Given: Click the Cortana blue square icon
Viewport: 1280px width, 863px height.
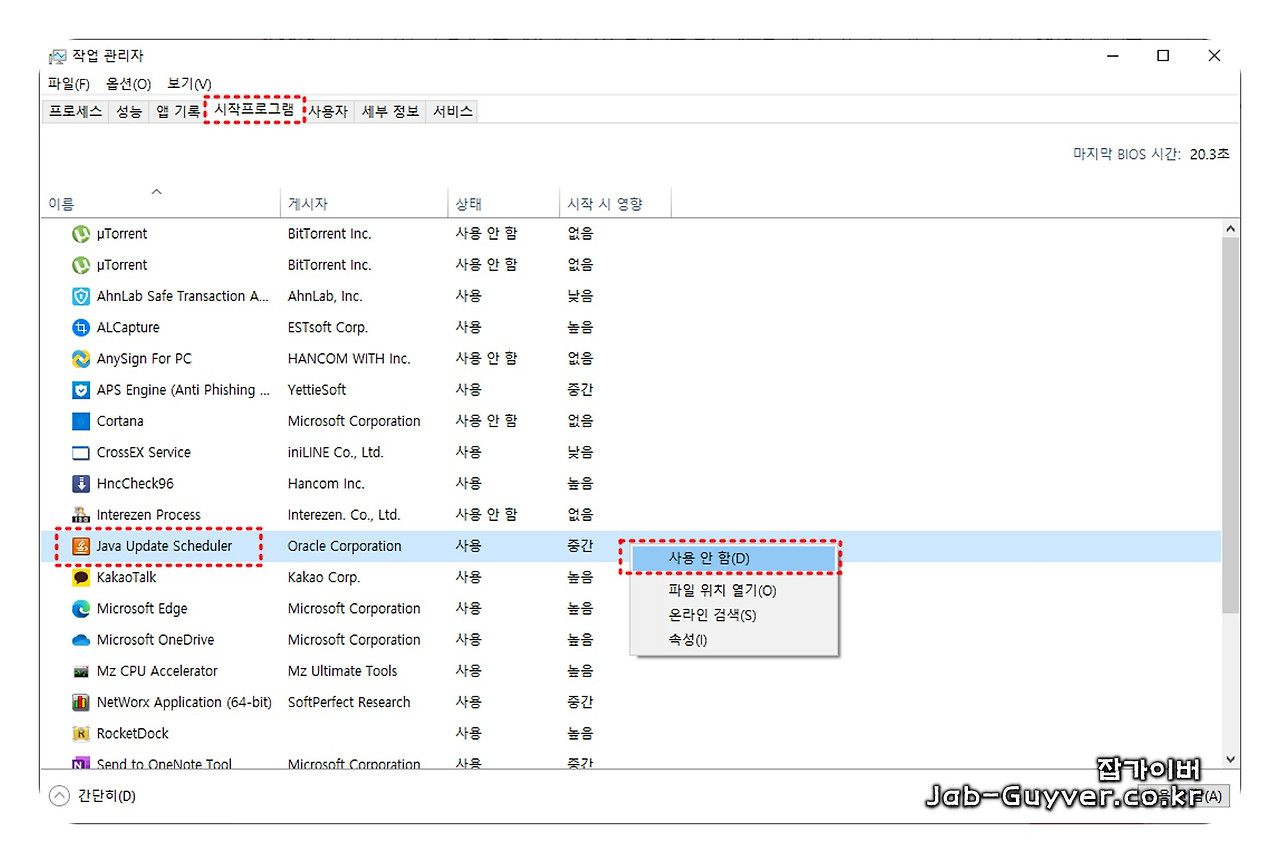Looking at the screenshot, I should tap(81, 421).
